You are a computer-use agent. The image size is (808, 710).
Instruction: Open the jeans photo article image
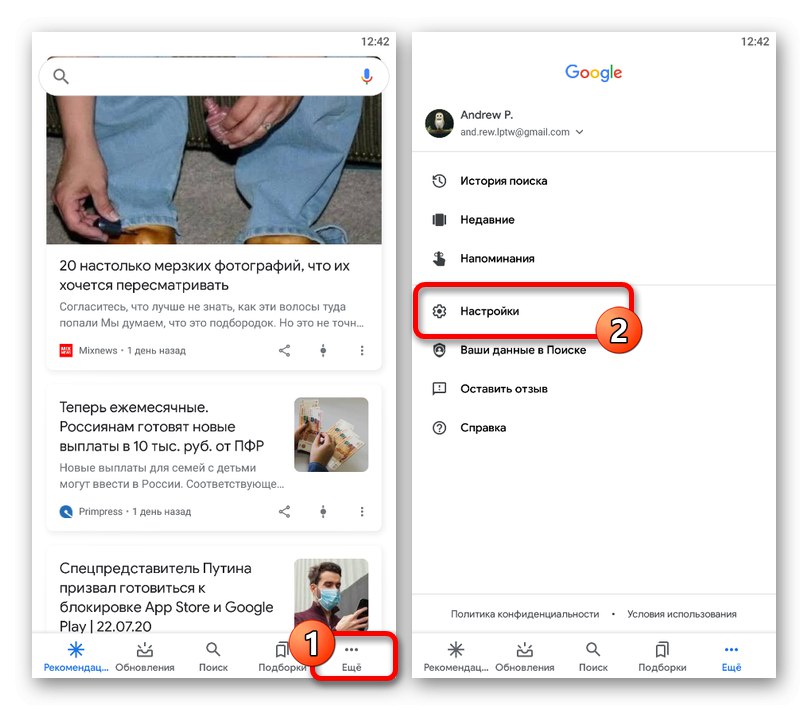214,170
